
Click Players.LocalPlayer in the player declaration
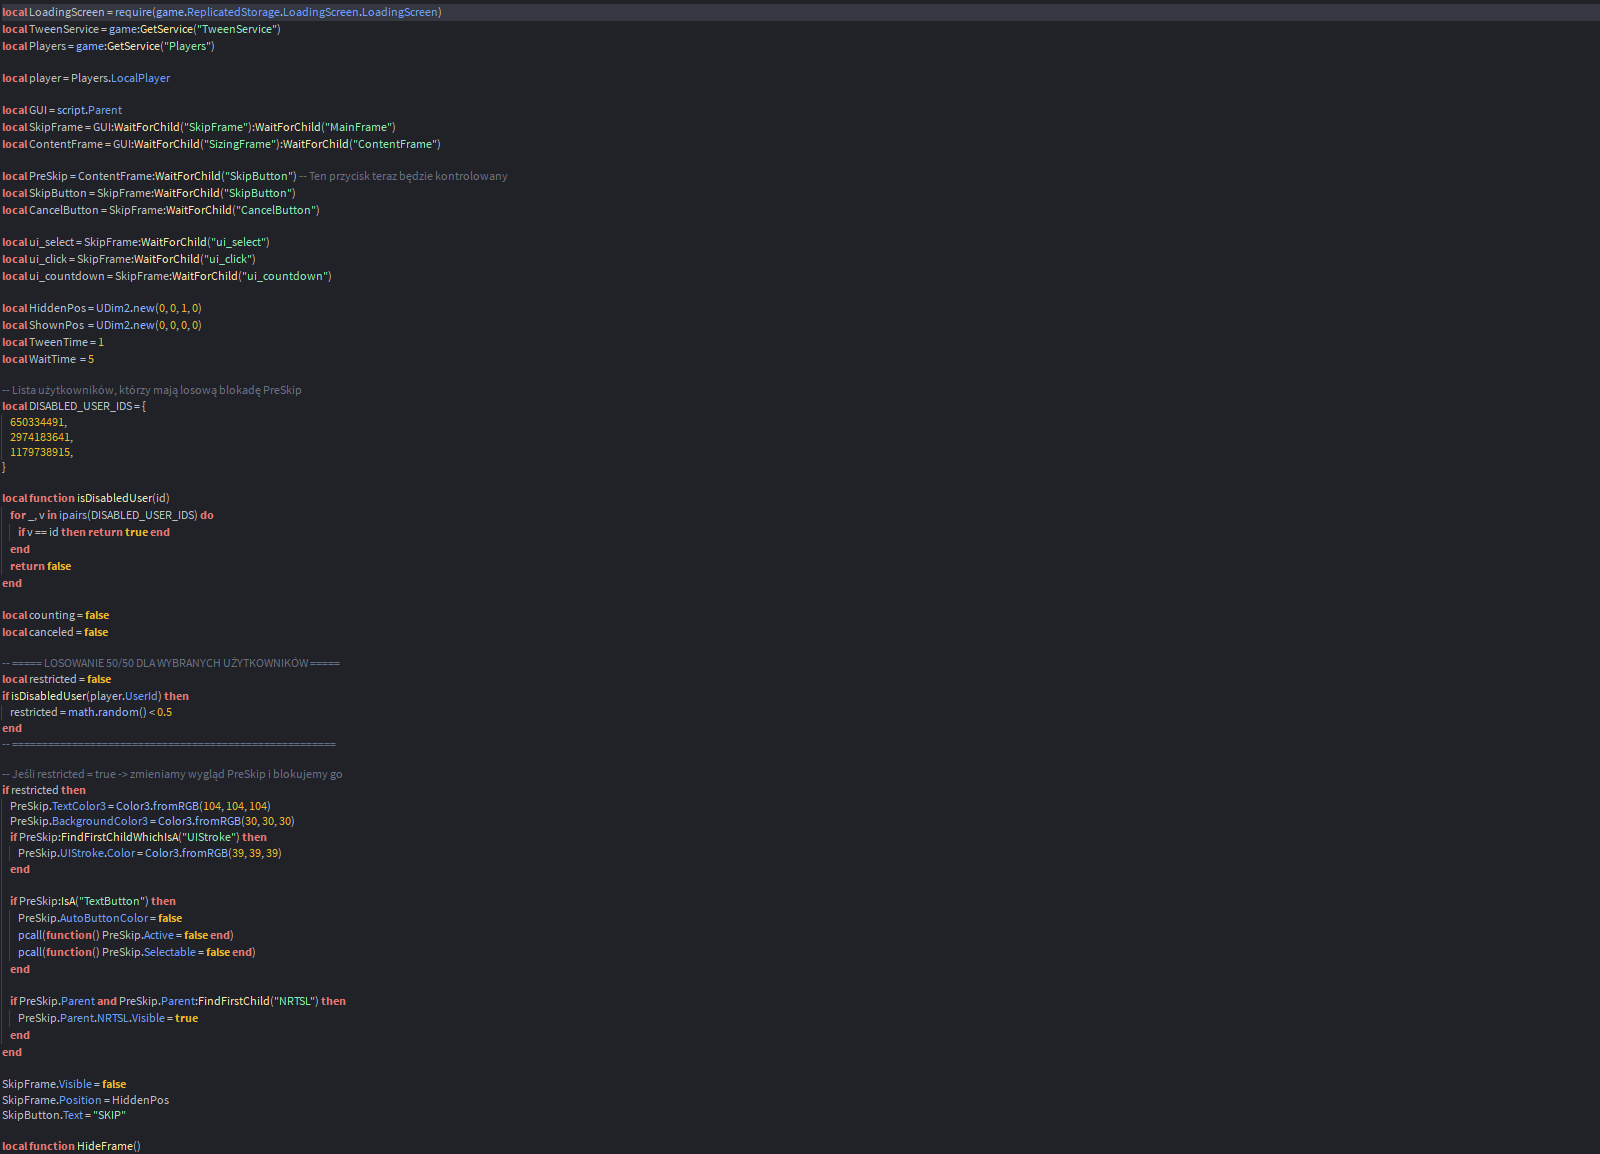[x=120, y=78]
